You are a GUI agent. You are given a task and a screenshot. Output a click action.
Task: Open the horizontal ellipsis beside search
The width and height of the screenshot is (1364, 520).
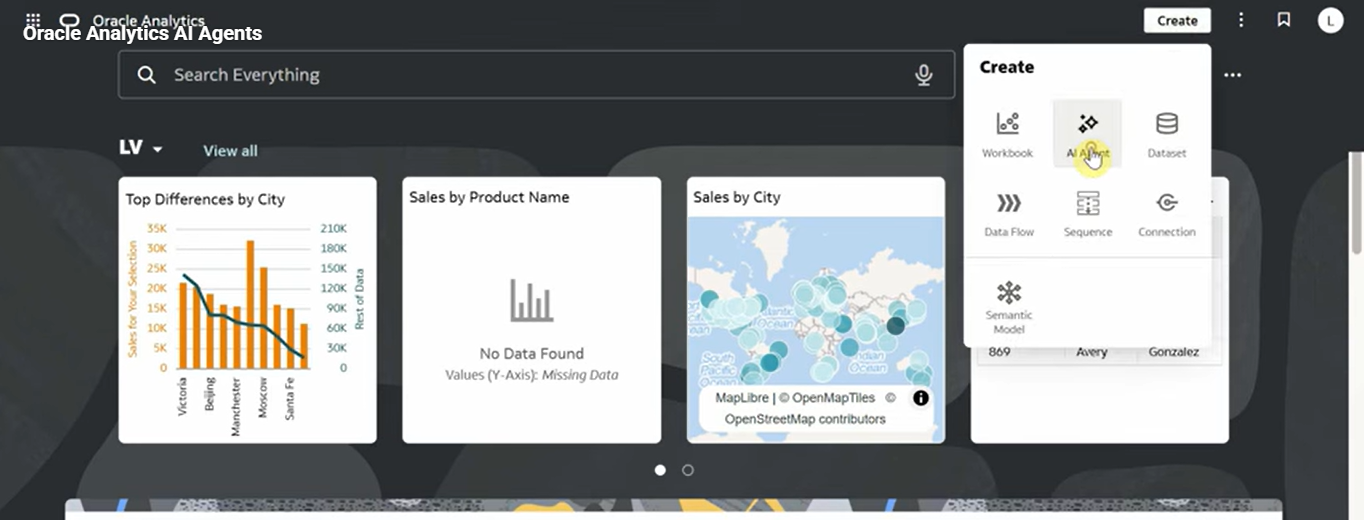point(1233,75)
